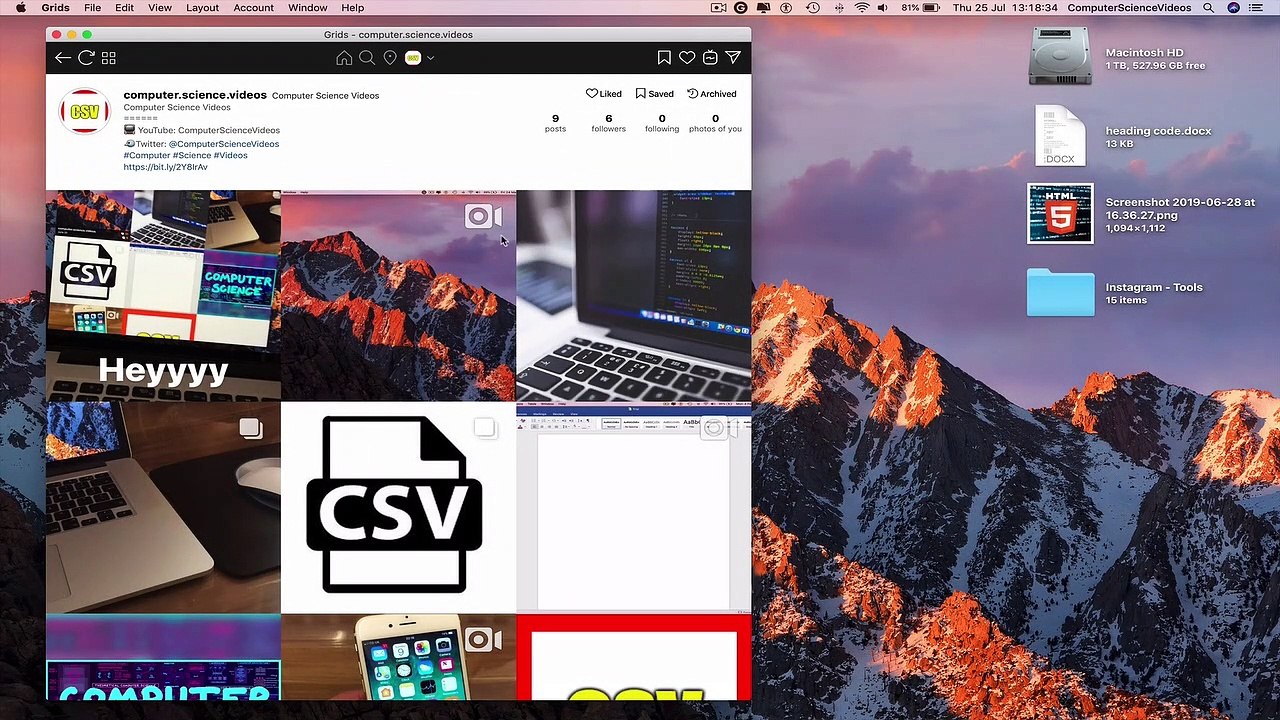Open Siri from the menu bar
The image size is (1280, 720).
click(1233, 8)
